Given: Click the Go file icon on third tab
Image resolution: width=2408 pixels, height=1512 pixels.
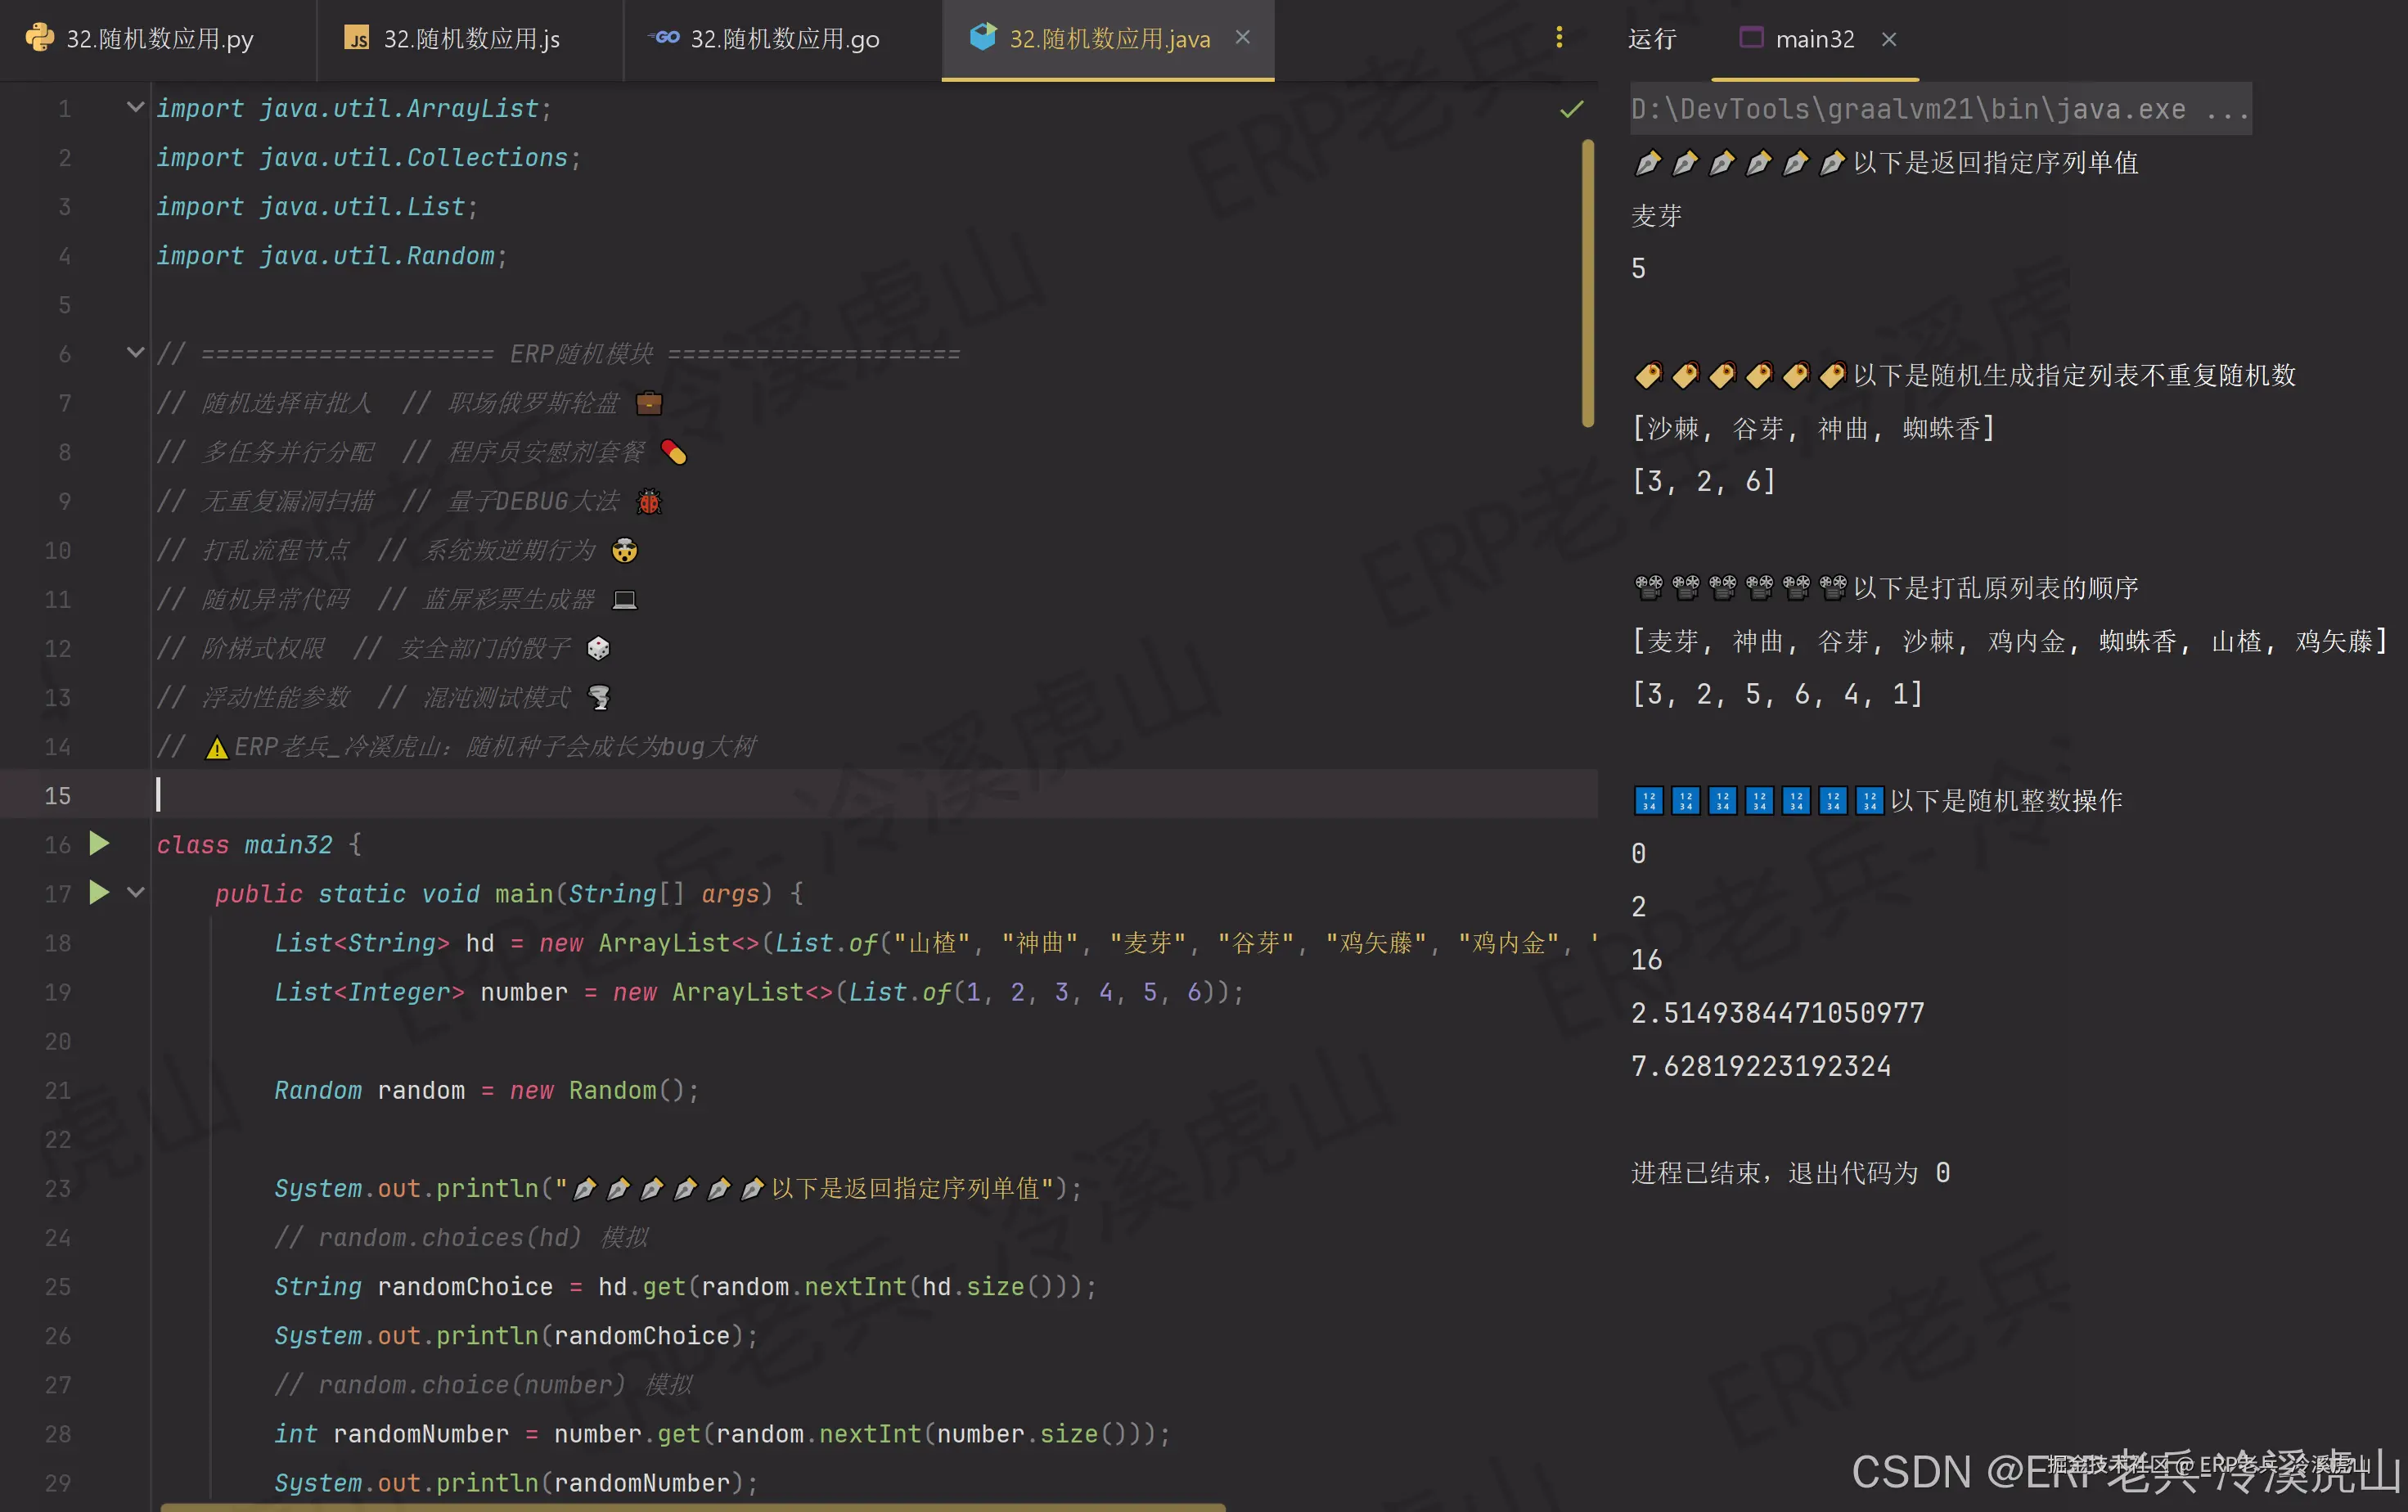Looking at the screenshot, I should 664,37.
